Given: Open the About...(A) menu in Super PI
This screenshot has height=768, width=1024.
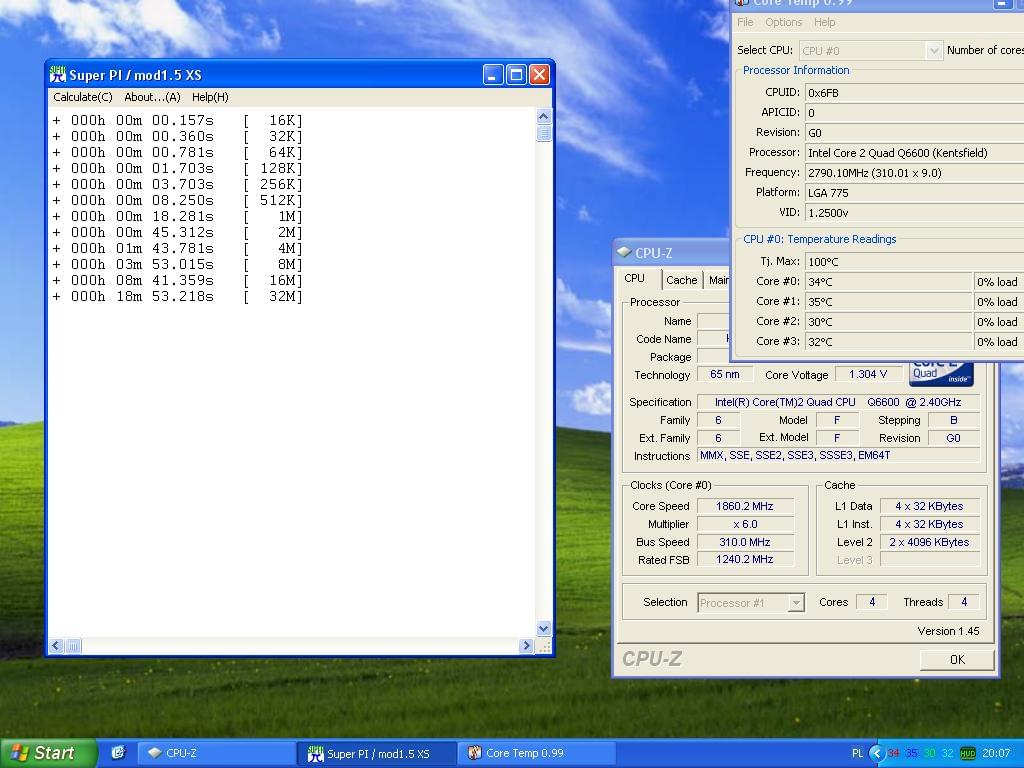Looking at the screenshot, I should coord(152,97).
